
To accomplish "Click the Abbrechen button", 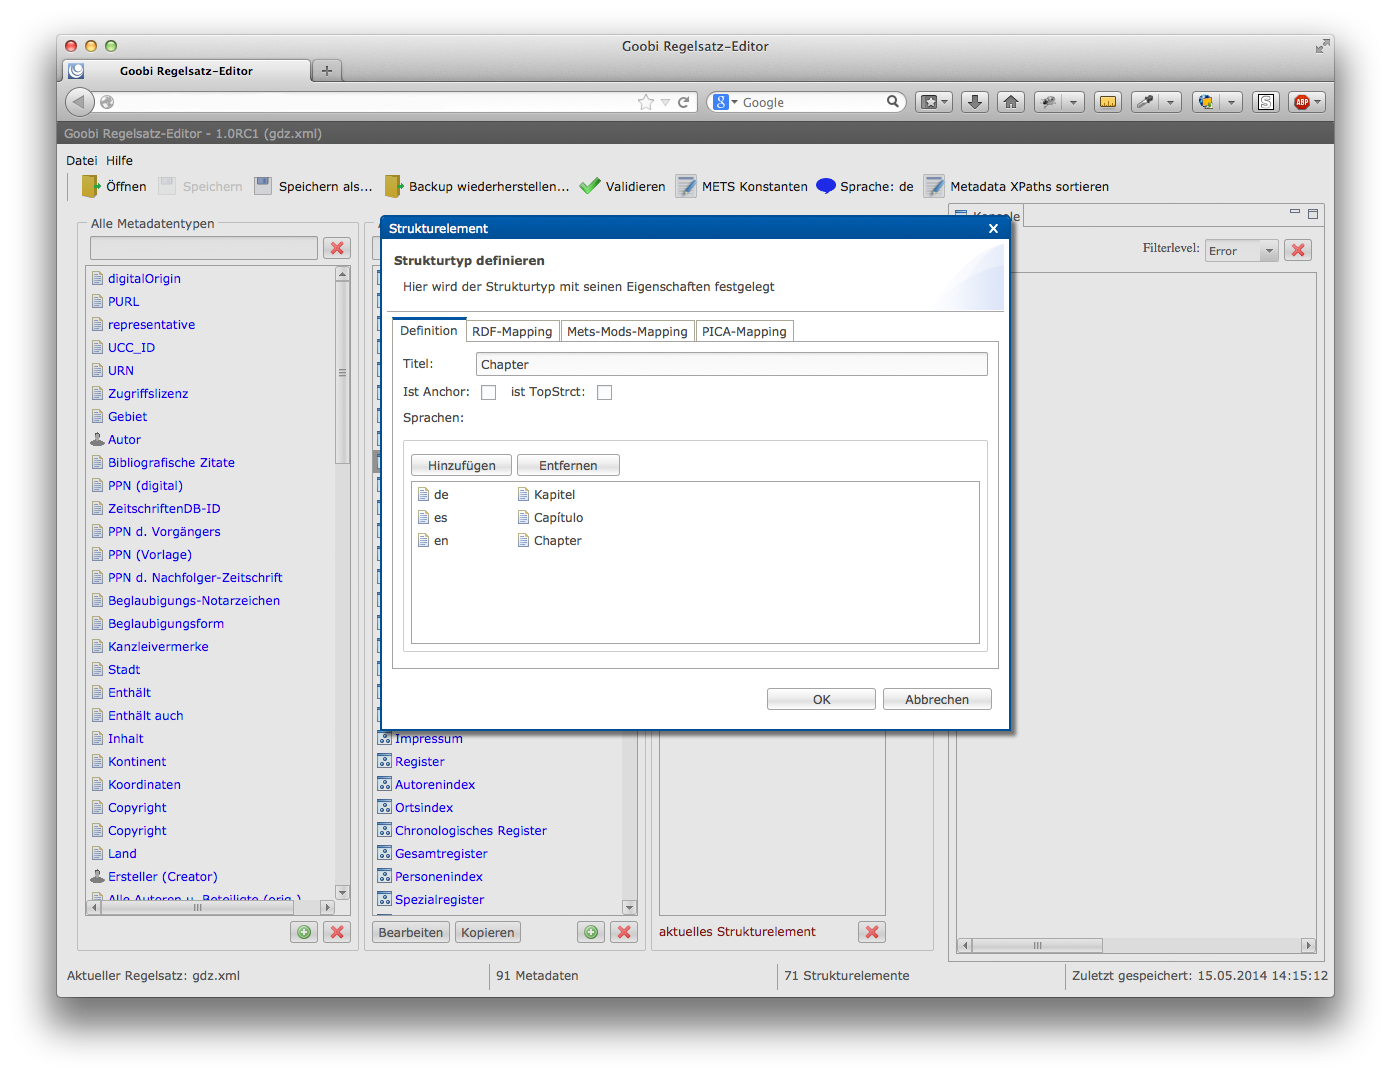I will pos(937,699).
